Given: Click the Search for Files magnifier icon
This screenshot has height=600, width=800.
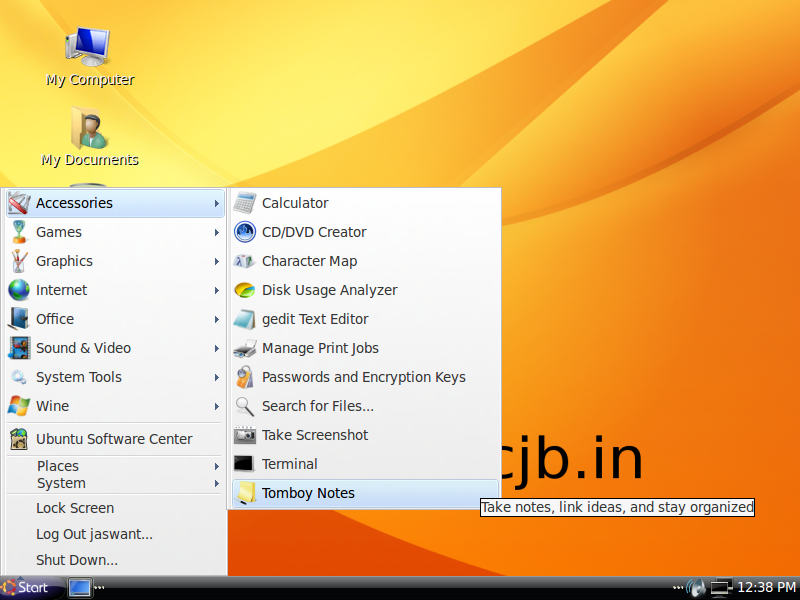Looking at the screenshot, I should pos(245,406).
